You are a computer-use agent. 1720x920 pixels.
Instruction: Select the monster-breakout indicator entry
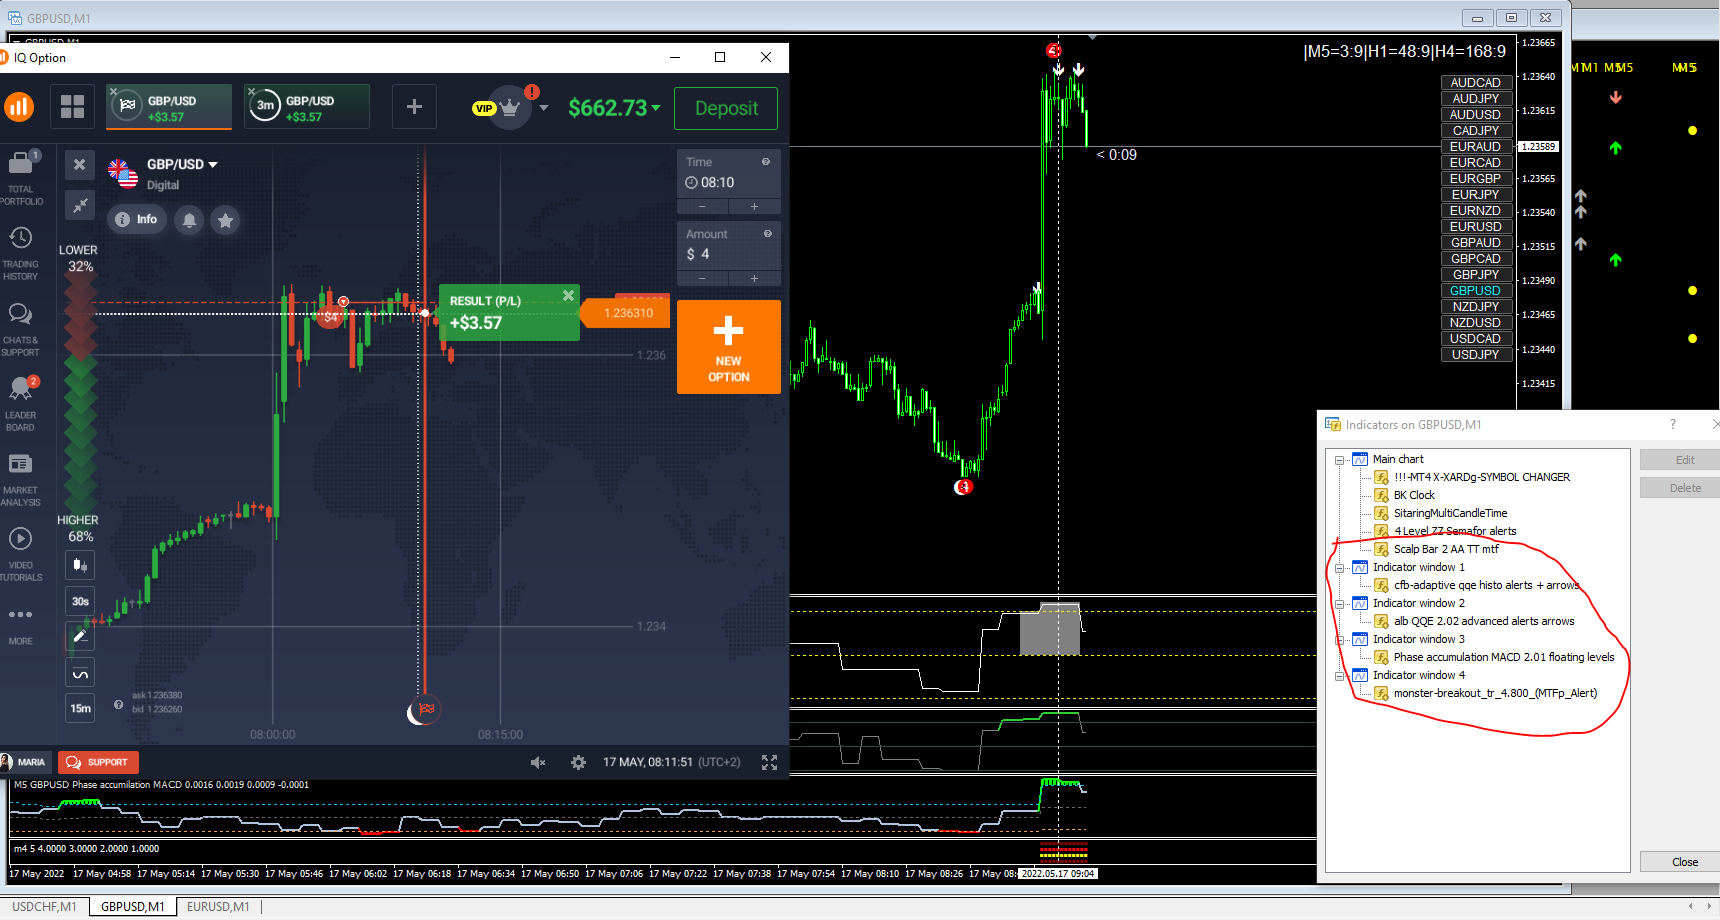pyautogui.click(x=1495, y=693)
